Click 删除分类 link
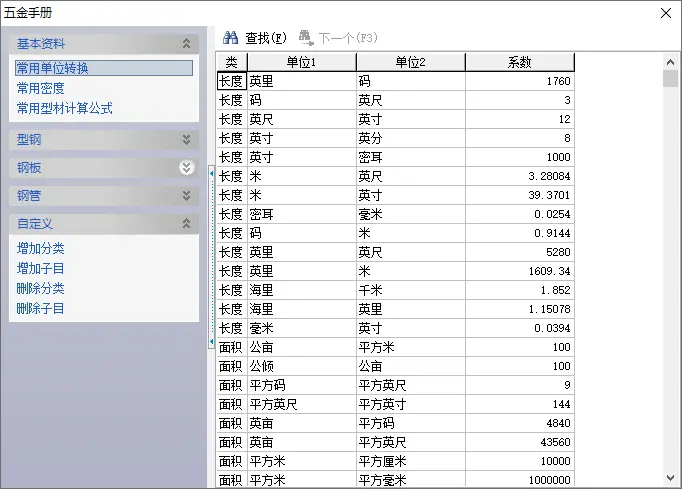This screenshot has width=682, height=489. coord(40,288)
